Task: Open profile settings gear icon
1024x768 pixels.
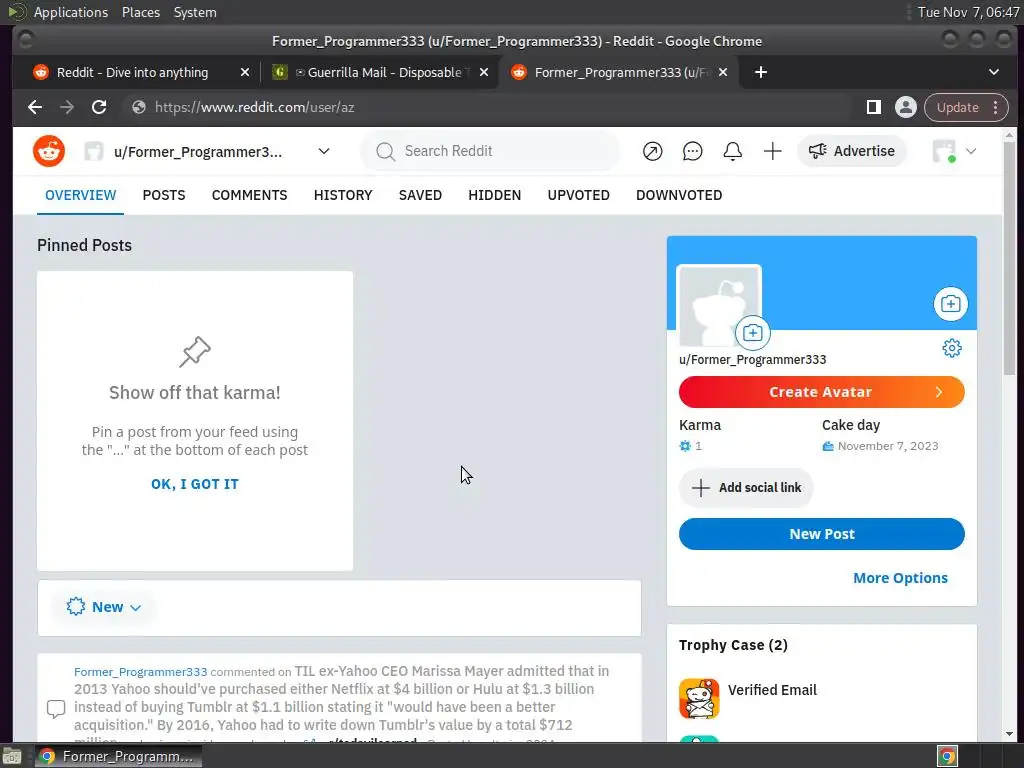Action: tap(952, 348)
